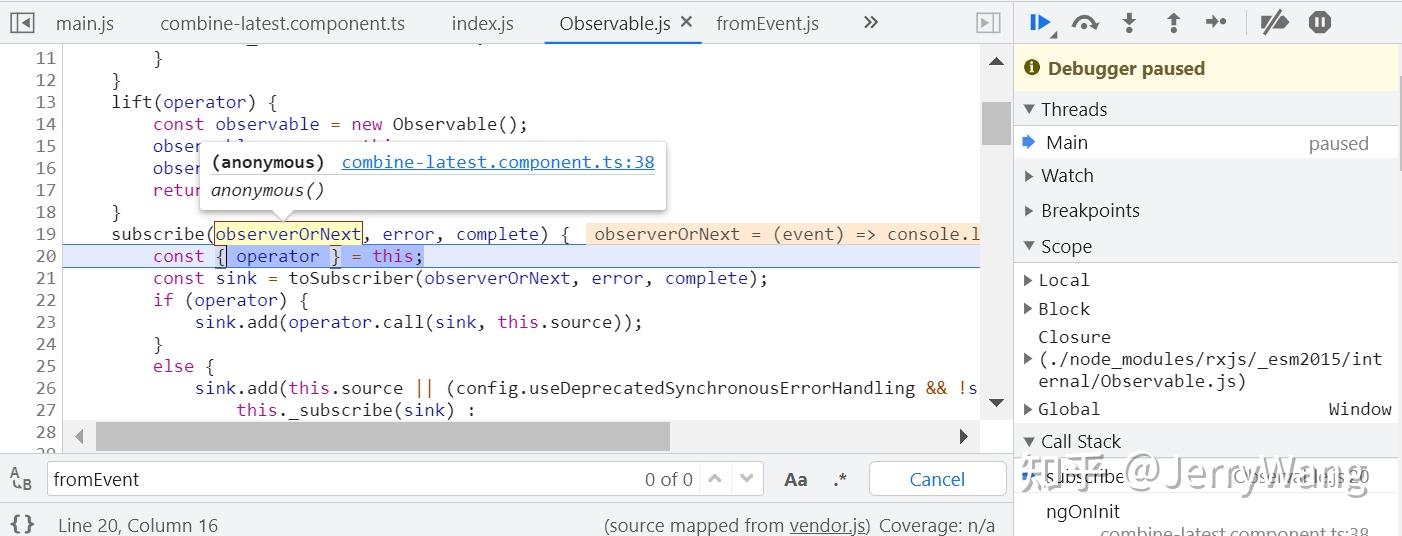
Task: Switch to index.js tab
Action: [x=483, y=23]
